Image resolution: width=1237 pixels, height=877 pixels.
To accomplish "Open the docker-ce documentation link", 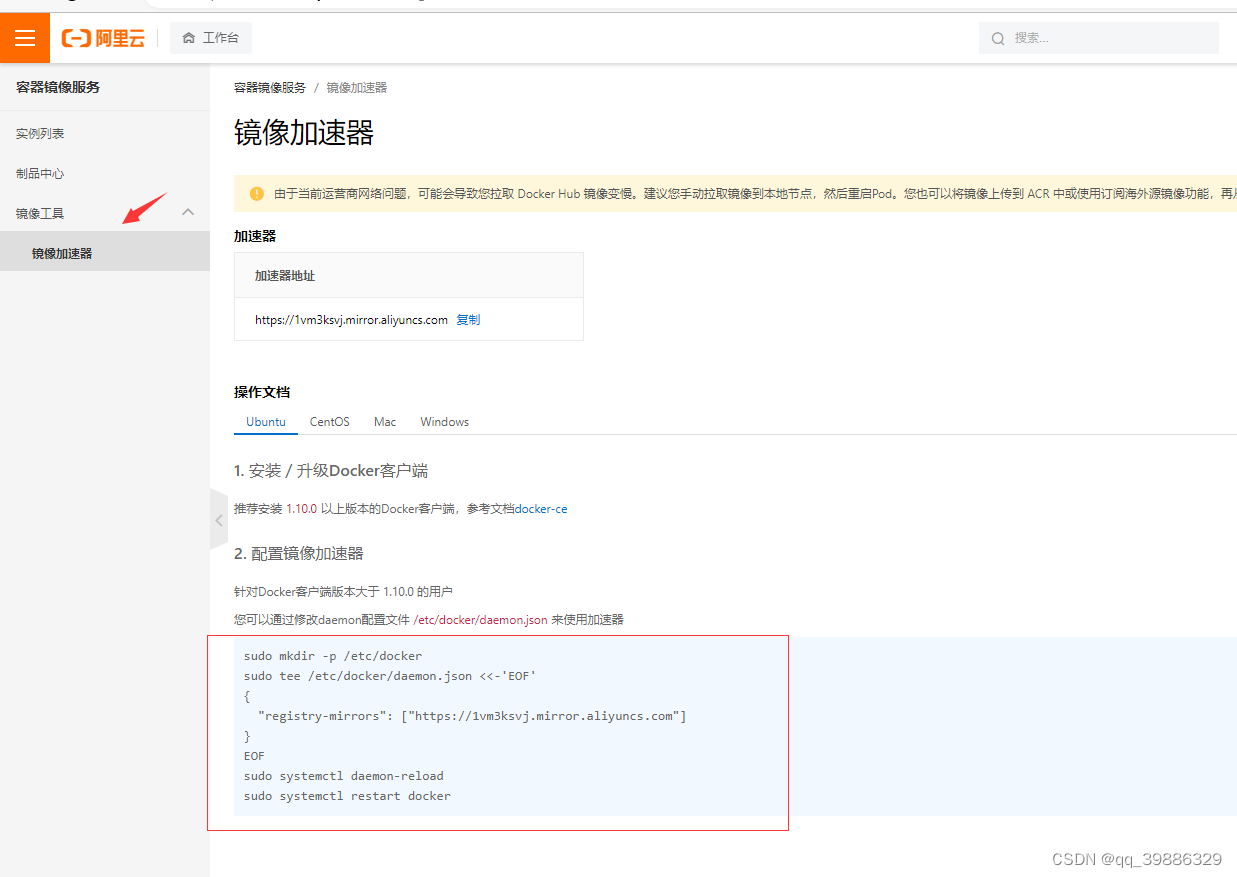I will (x=541, y=509).
